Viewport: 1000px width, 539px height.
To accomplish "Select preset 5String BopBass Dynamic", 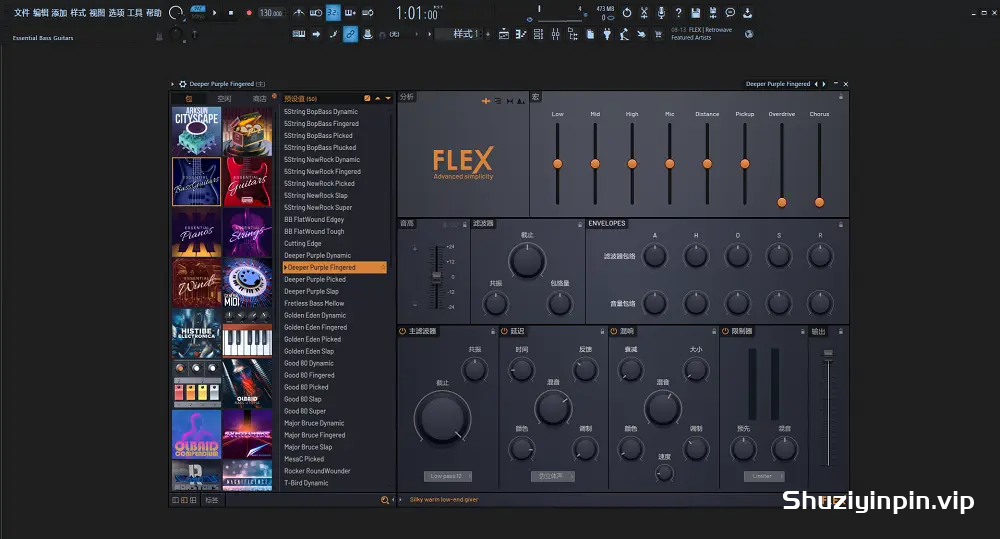I will [321, 112].
